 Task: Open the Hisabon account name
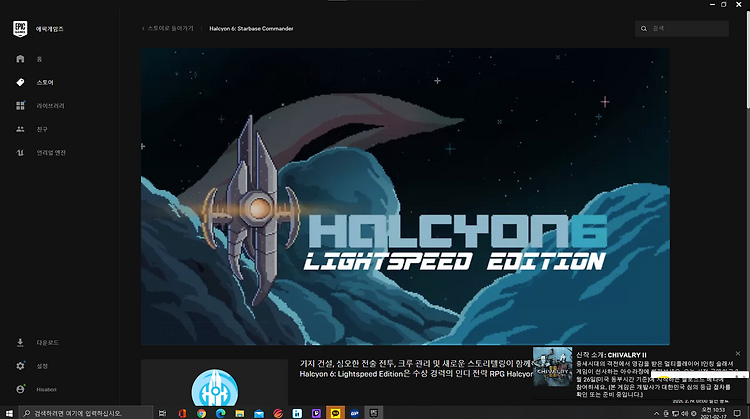point(46,389)
